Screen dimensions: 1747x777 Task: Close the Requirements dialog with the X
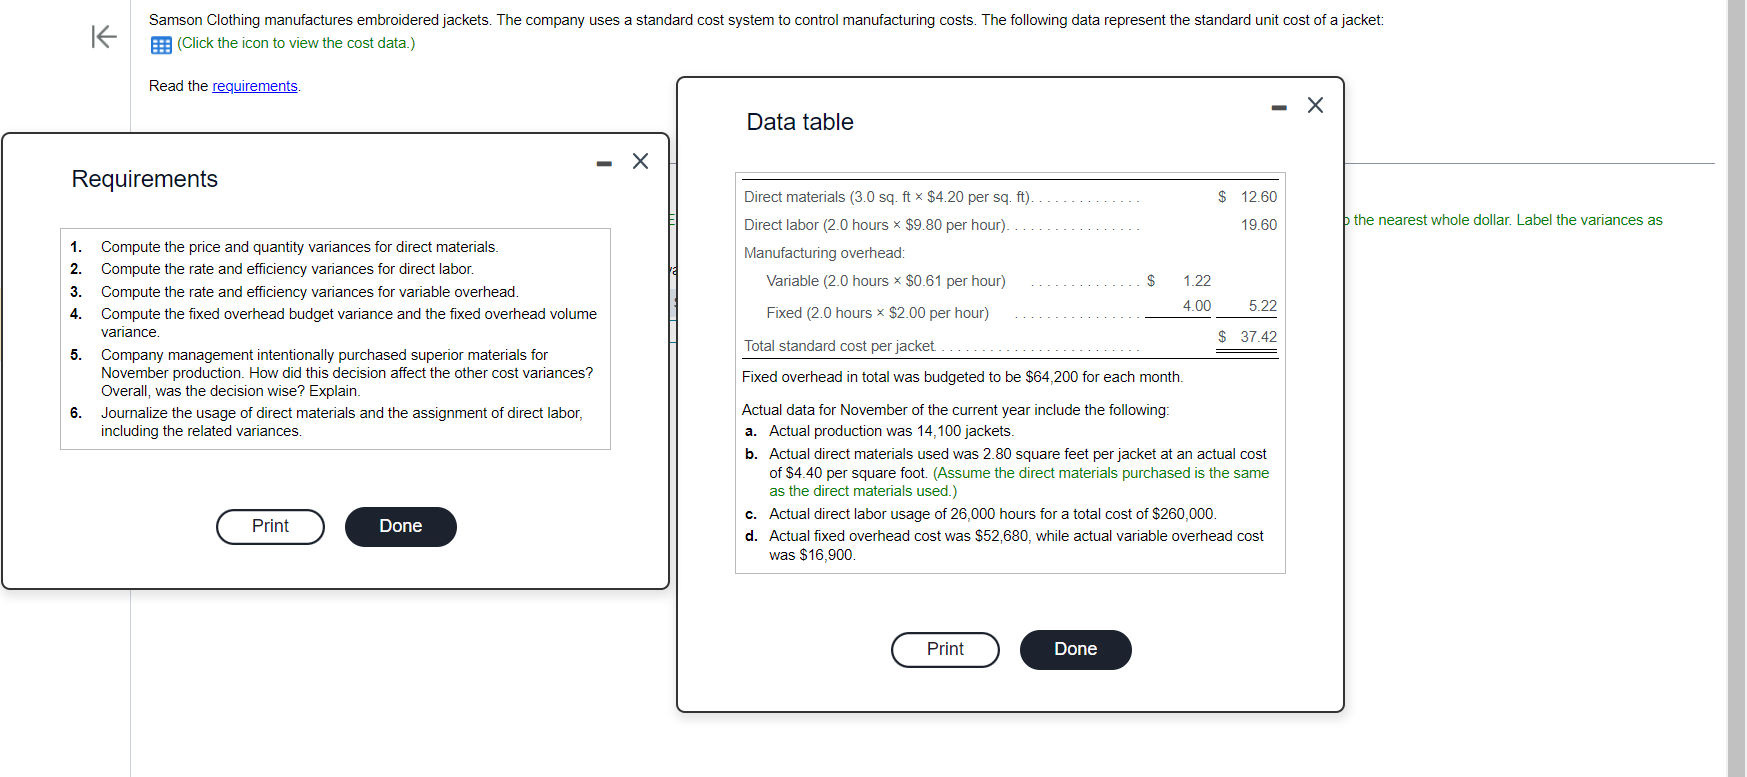click(641, 161)
